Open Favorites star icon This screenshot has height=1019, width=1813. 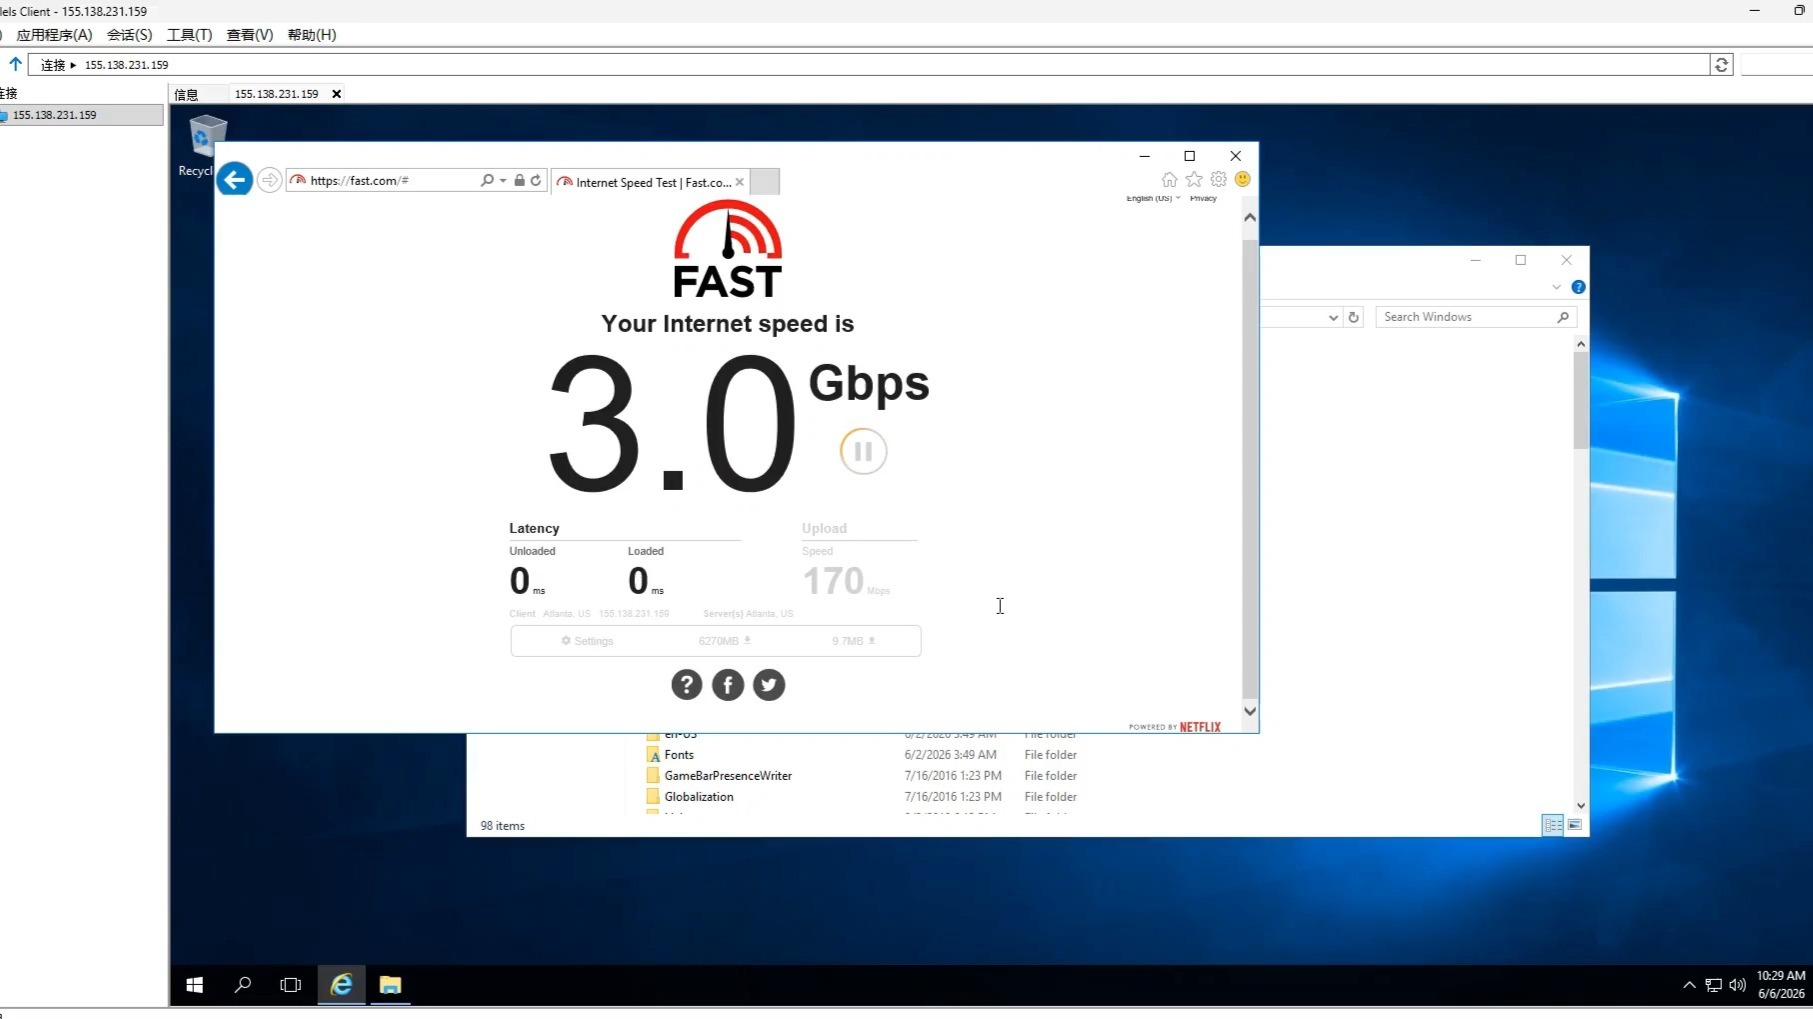click(x=1194, y=179)
